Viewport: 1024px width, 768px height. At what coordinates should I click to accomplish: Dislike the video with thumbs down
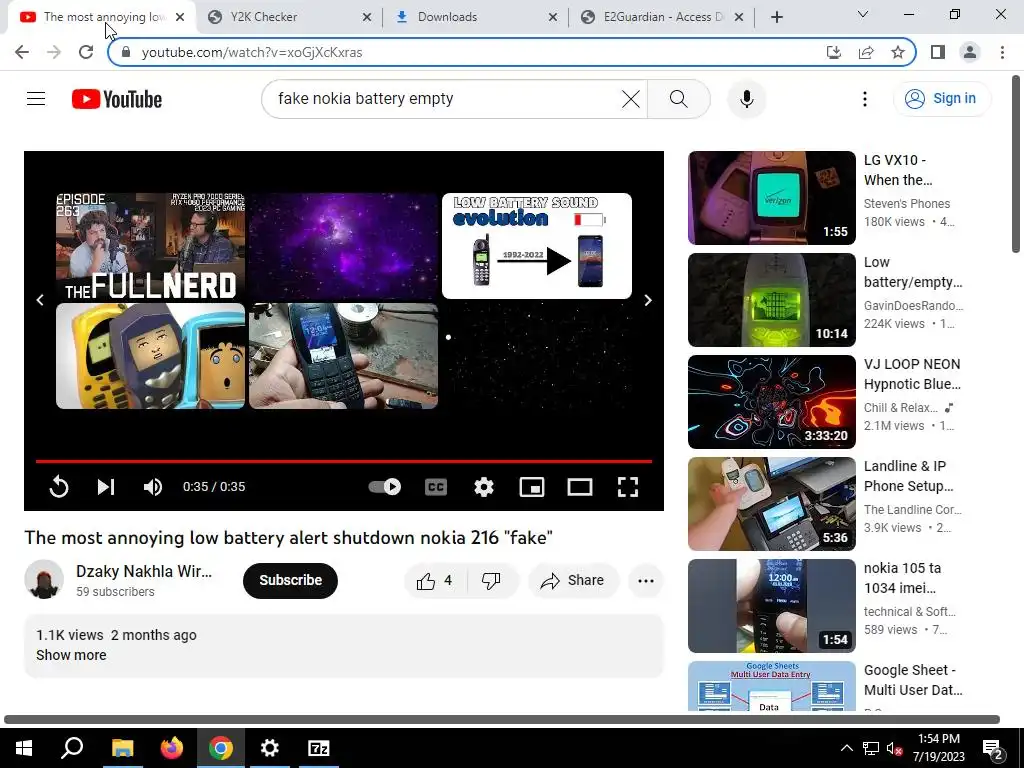pyautogui.click(x=493, y=581)
